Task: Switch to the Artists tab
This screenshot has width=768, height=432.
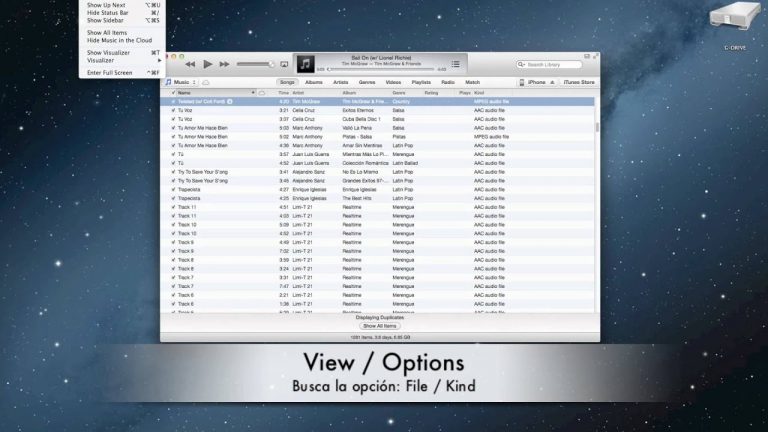Action: point(340,82)
